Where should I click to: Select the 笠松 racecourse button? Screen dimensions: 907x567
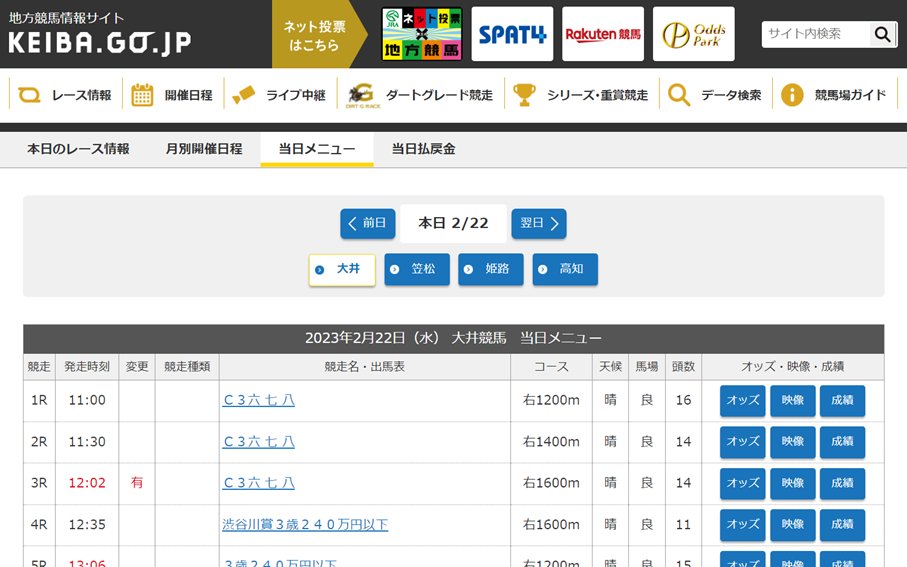(417, 270)
